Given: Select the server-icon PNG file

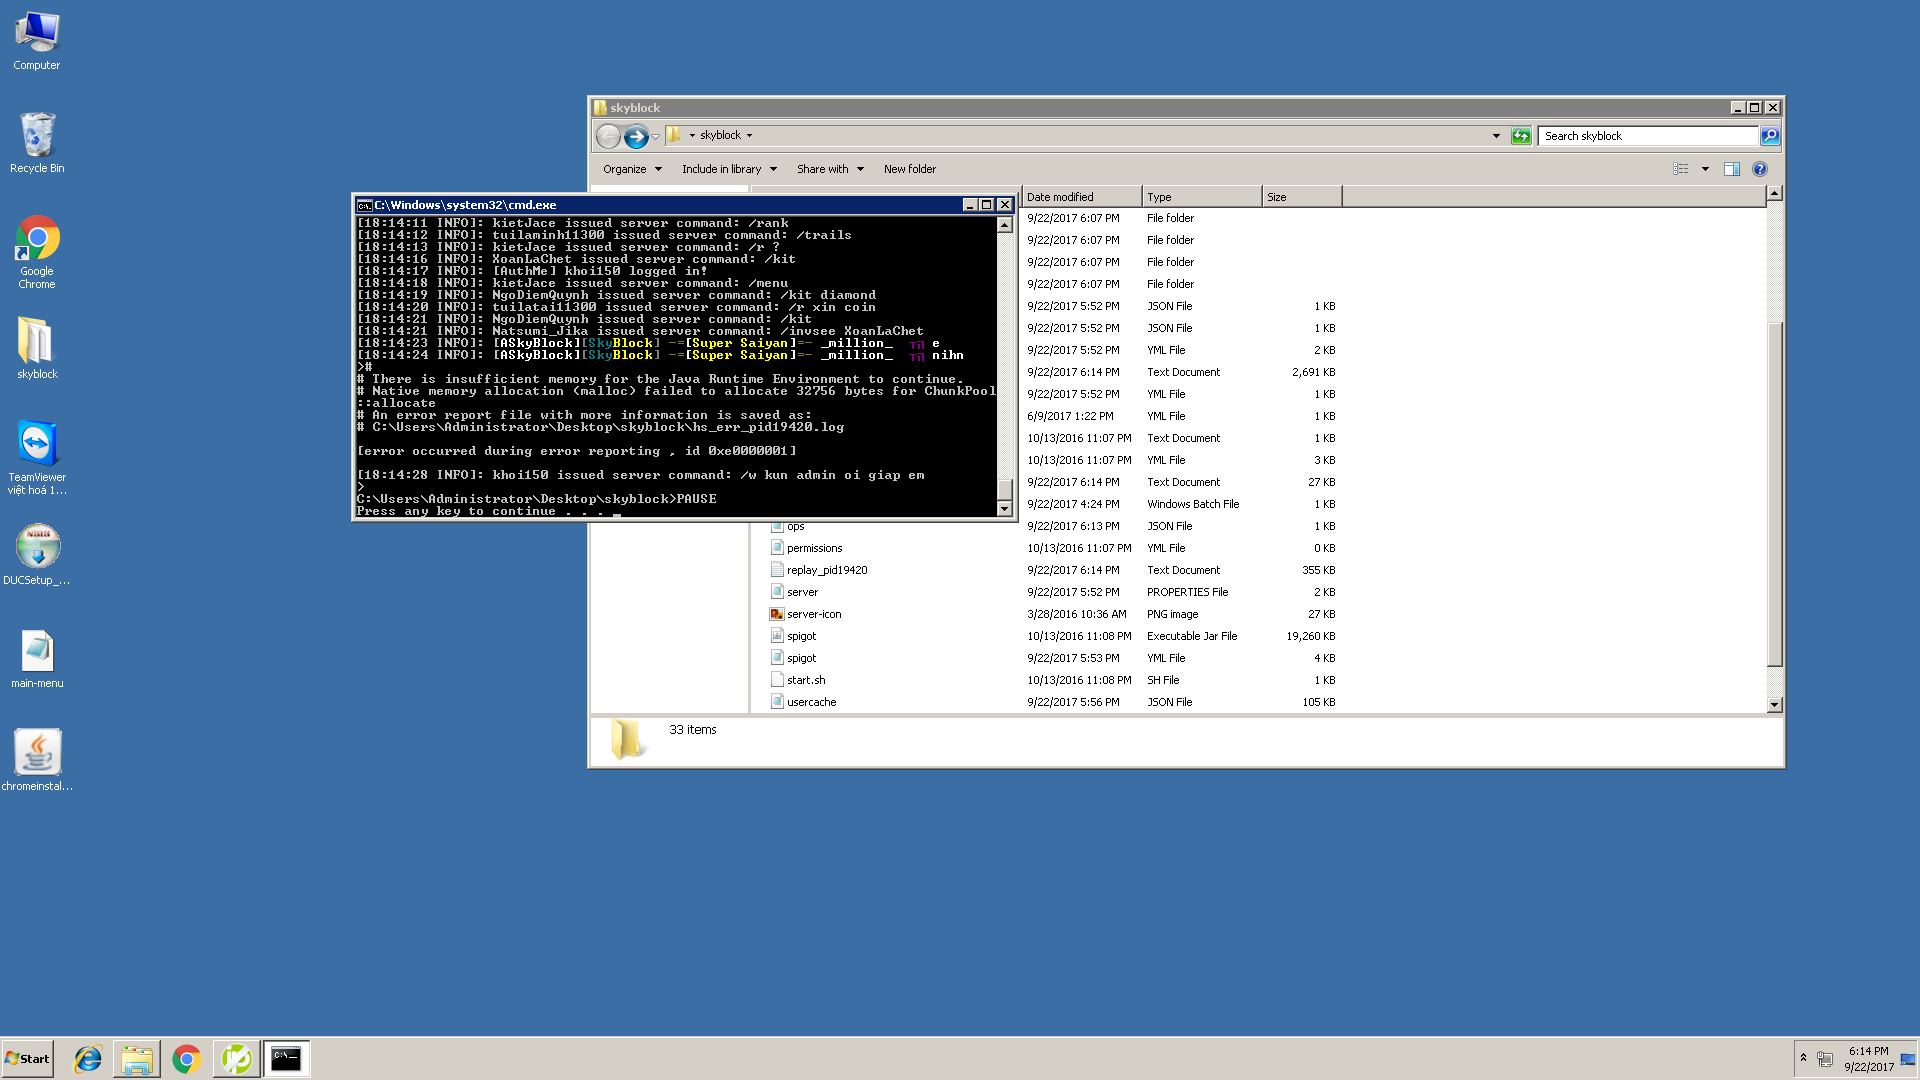Looking at the screenshot, I should click(x=814, y=614).
